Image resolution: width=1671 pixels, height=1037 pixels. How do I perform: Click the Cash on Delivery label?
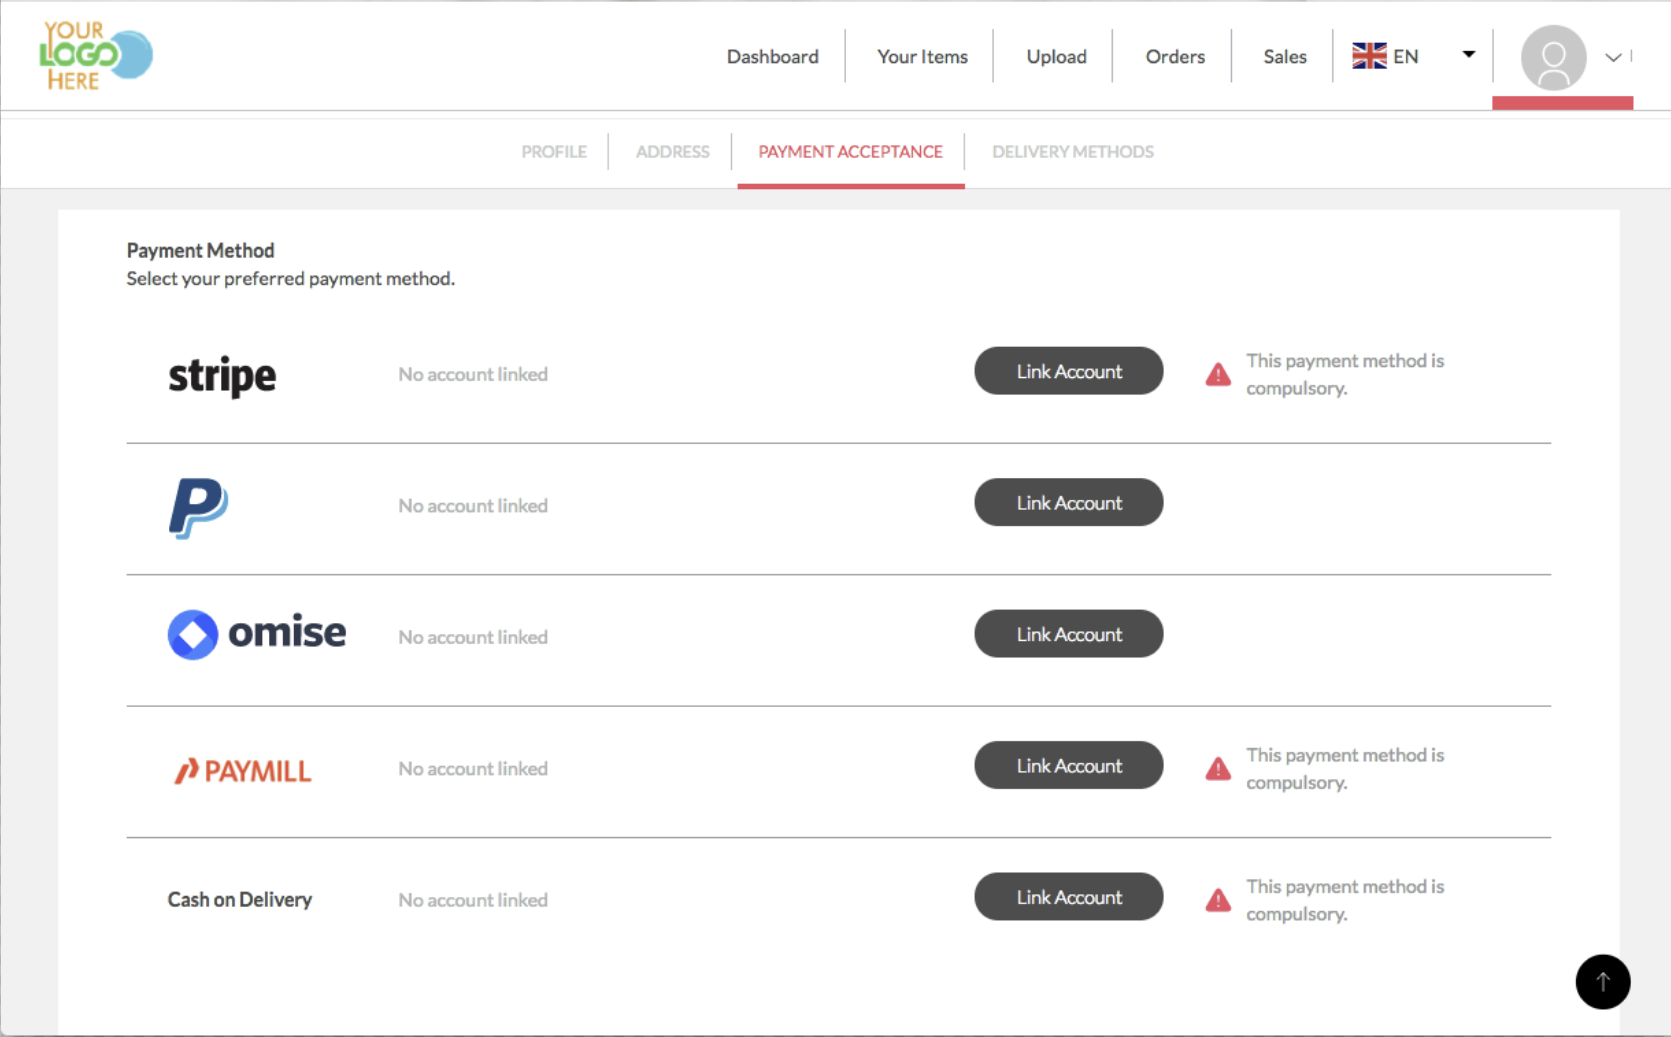click(x=239, y=900)
